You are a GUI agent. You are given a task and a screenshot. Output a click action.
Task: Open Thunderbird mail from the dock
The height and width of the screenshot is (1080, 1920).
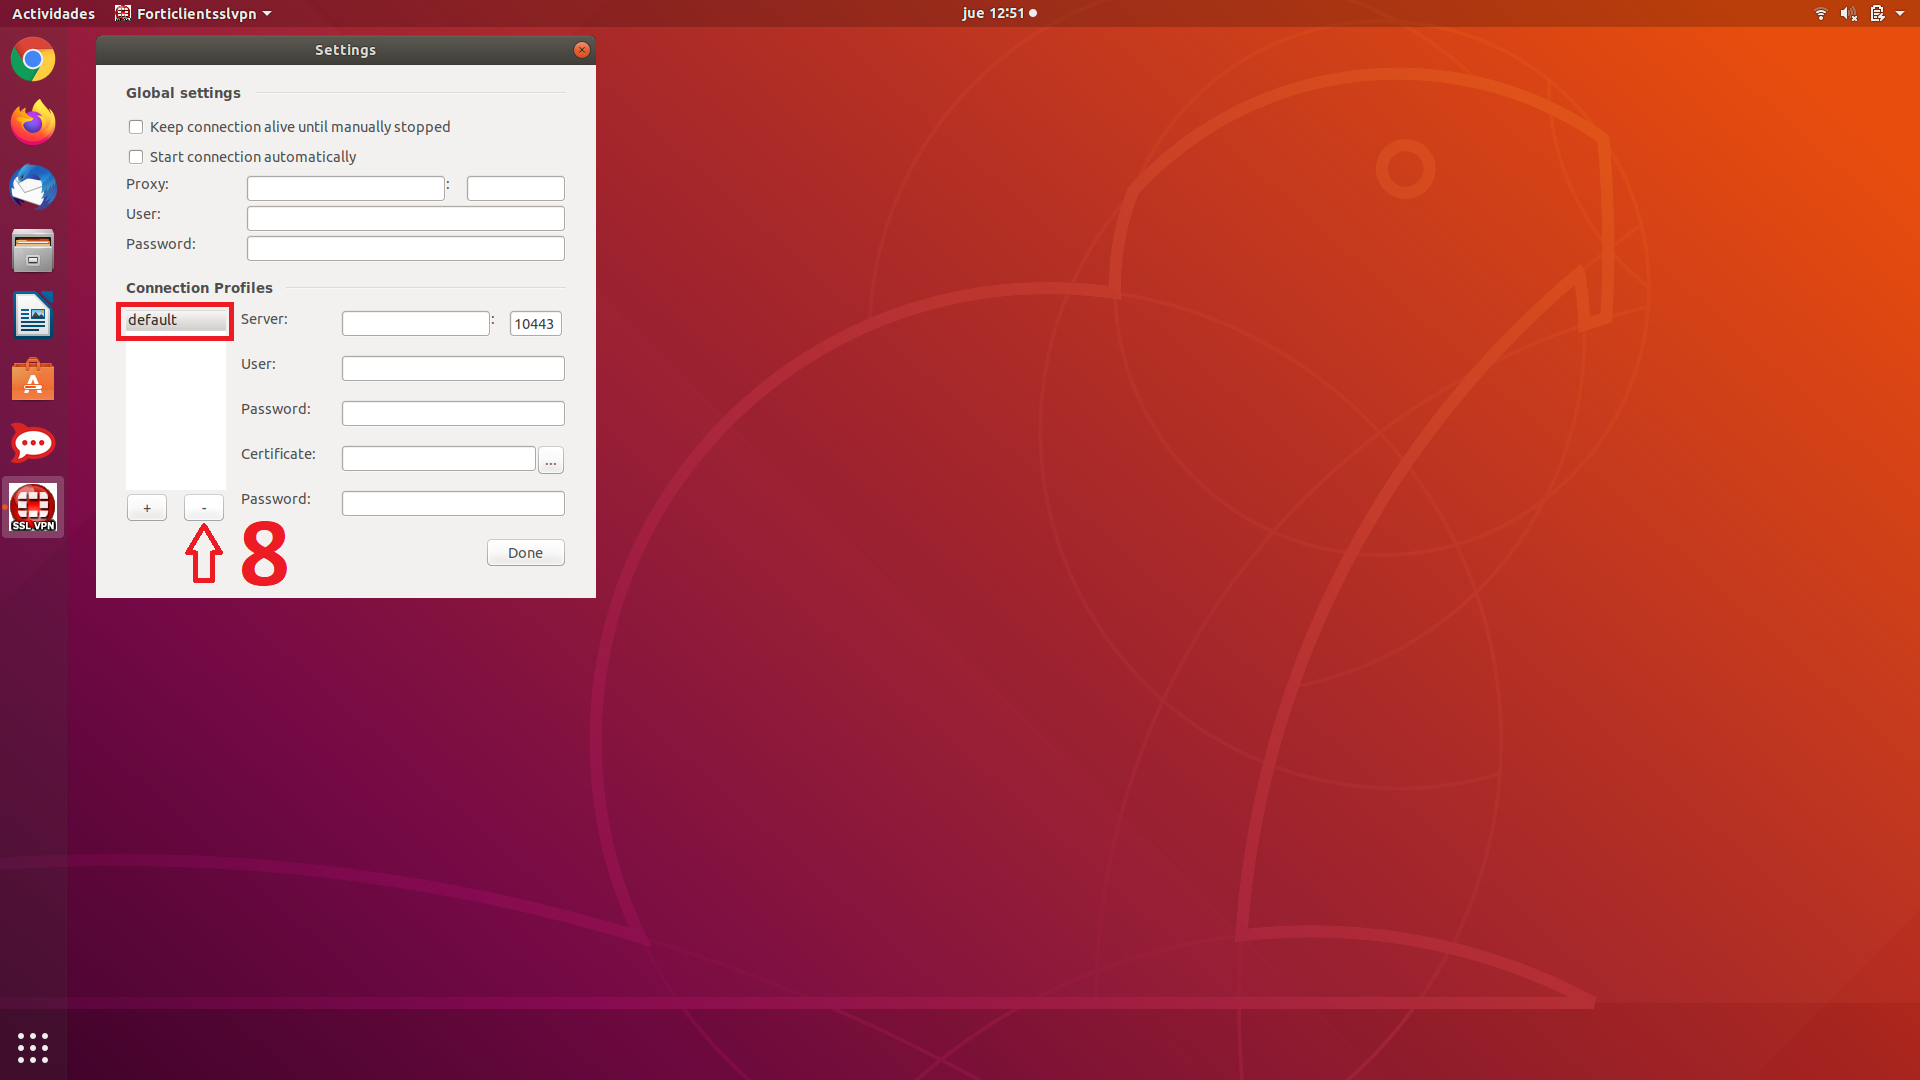[x=33, y=187]
